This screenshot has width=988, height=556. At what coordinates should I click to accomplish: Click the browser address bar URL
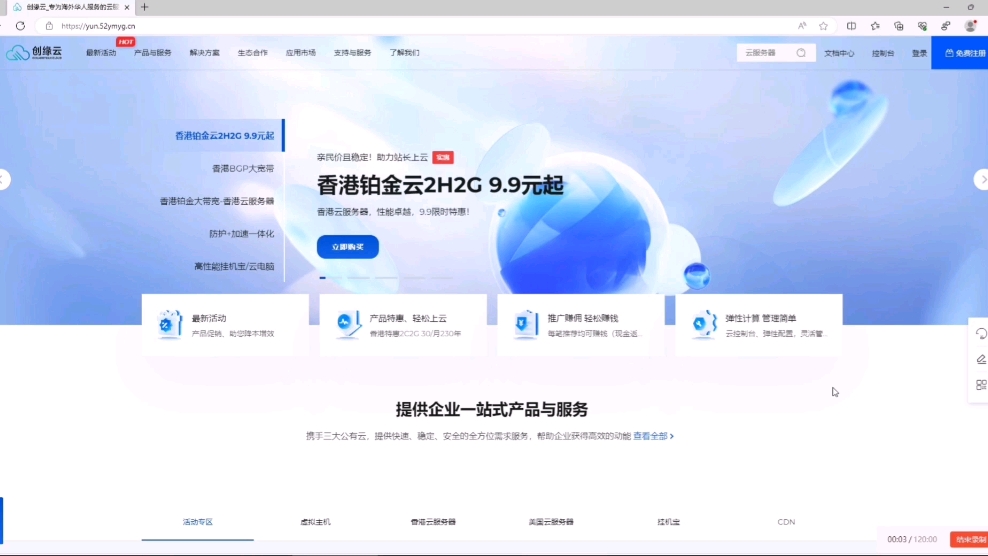(x=98, y=26)
